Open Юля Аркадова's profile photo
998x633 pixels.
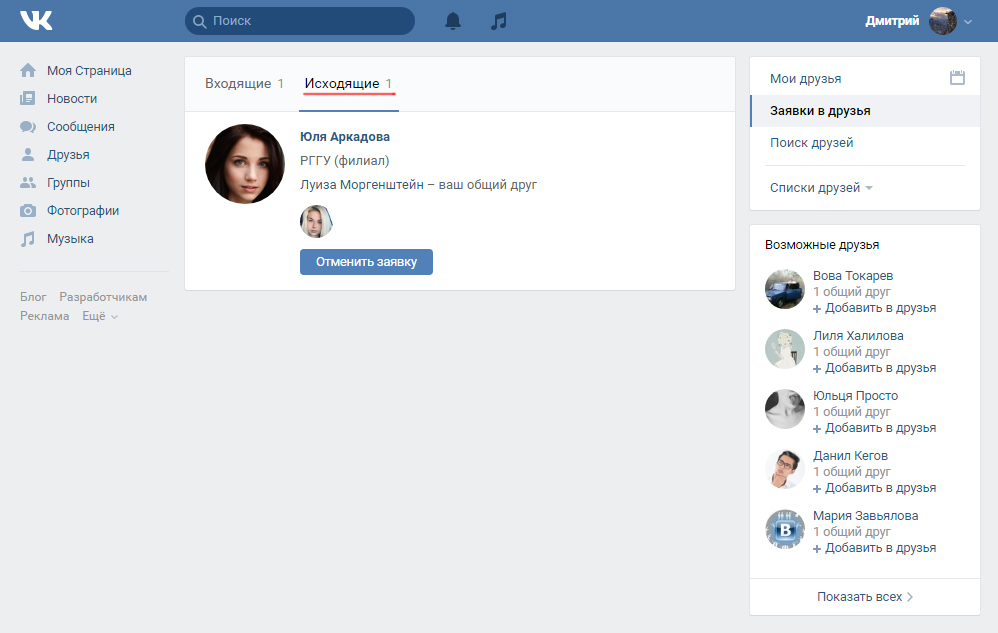click(x=245, y=164)
